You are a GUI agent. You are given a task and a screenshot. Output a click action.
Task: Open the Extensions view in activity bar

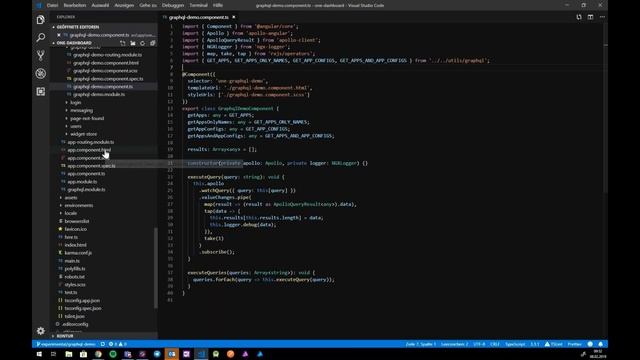click(x=40, y=91)
